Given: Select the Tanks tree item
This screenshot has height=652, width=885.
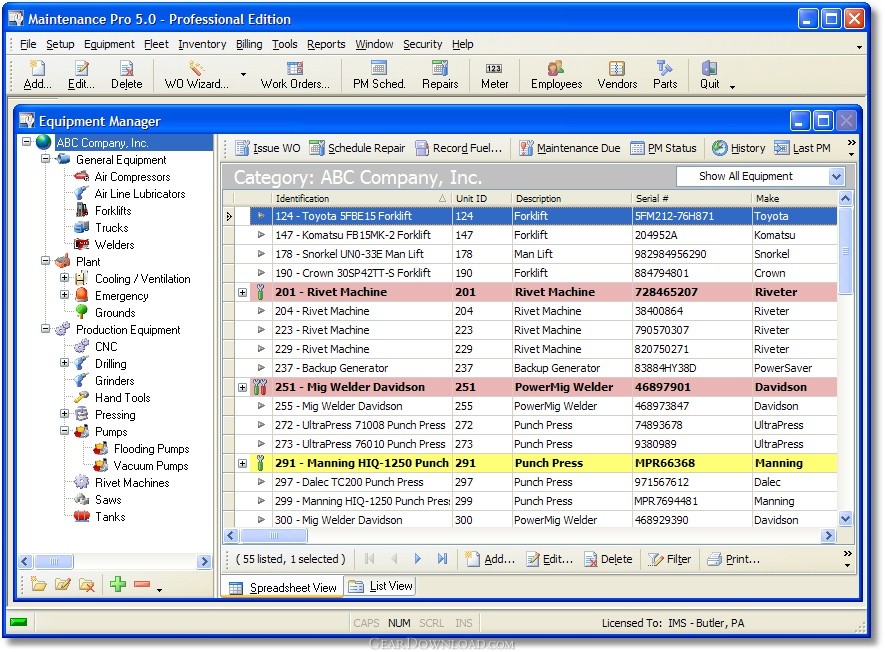Looking at the screenshot, I should (110, 517).
